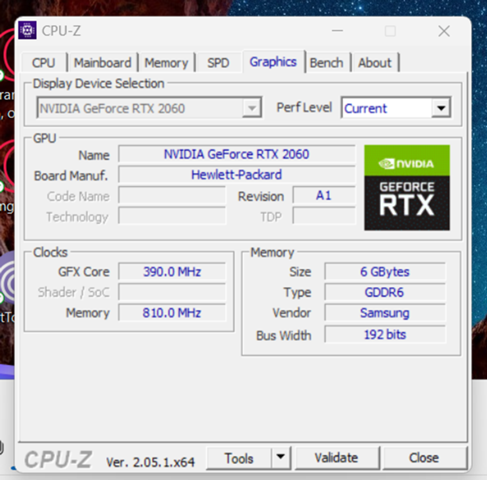This screenshot has width=487, height=480.
Task: Open the Display Device Selection dropdown
Action: coord(149,108)
